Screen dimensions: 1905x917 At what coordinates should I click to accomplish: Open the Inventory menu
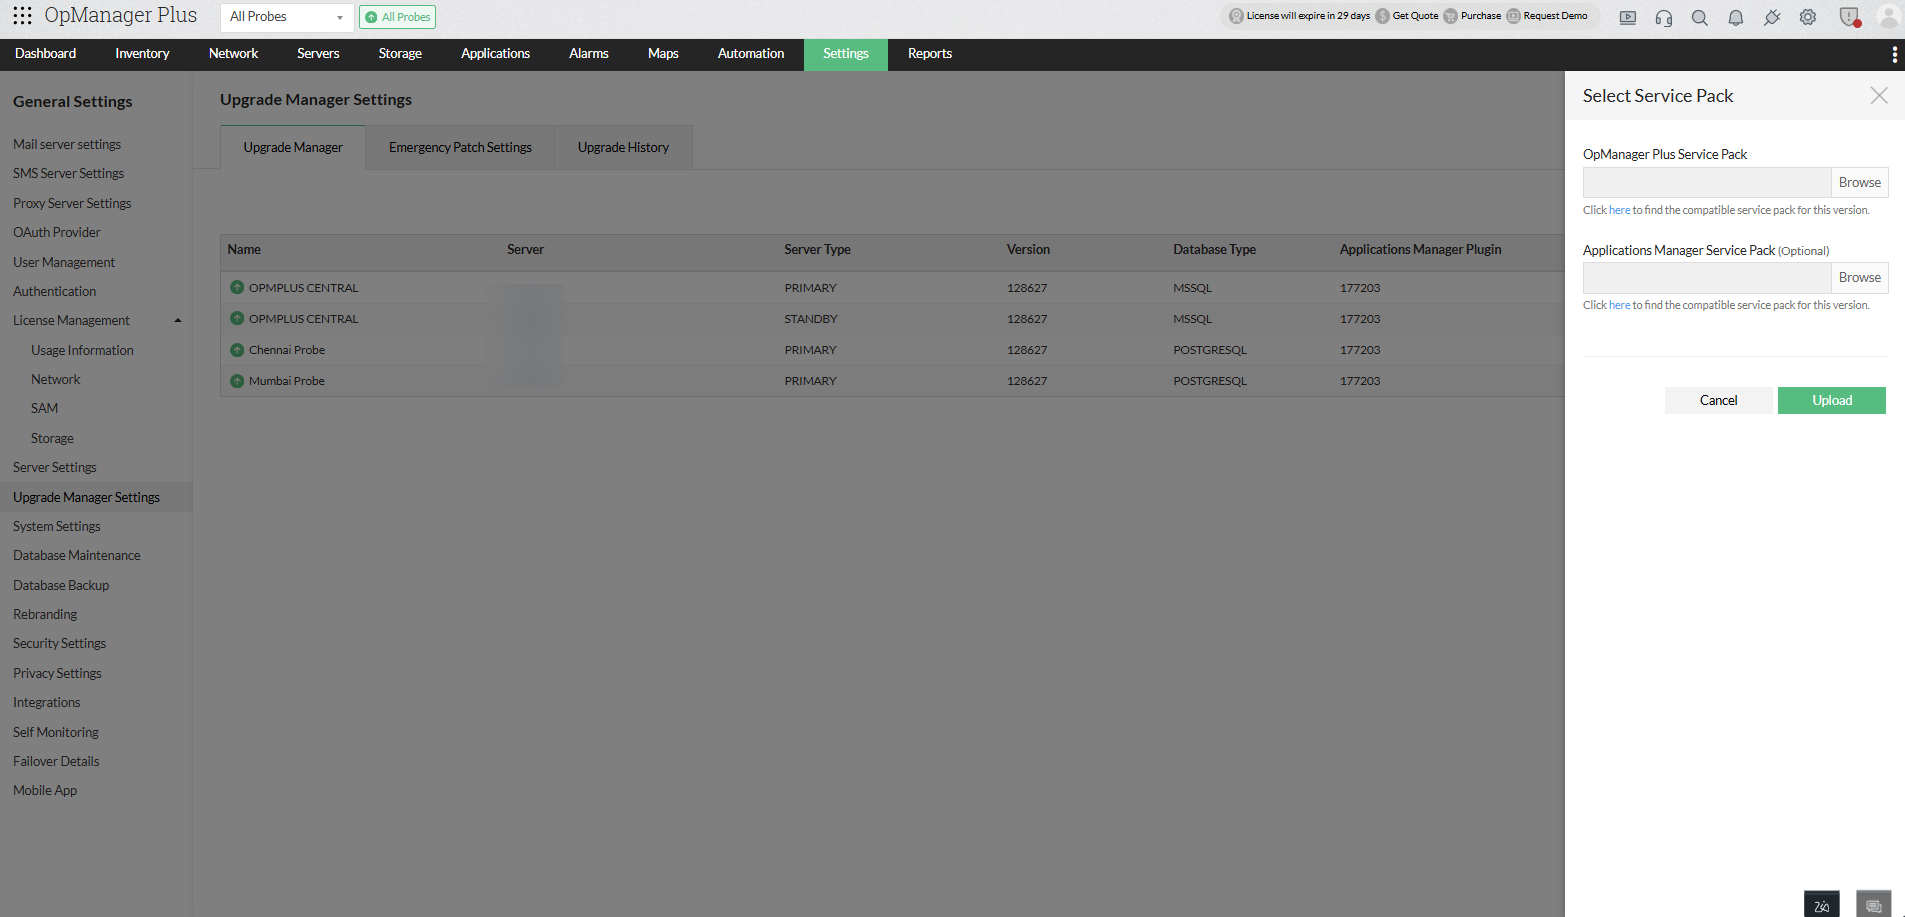point(142,54)
